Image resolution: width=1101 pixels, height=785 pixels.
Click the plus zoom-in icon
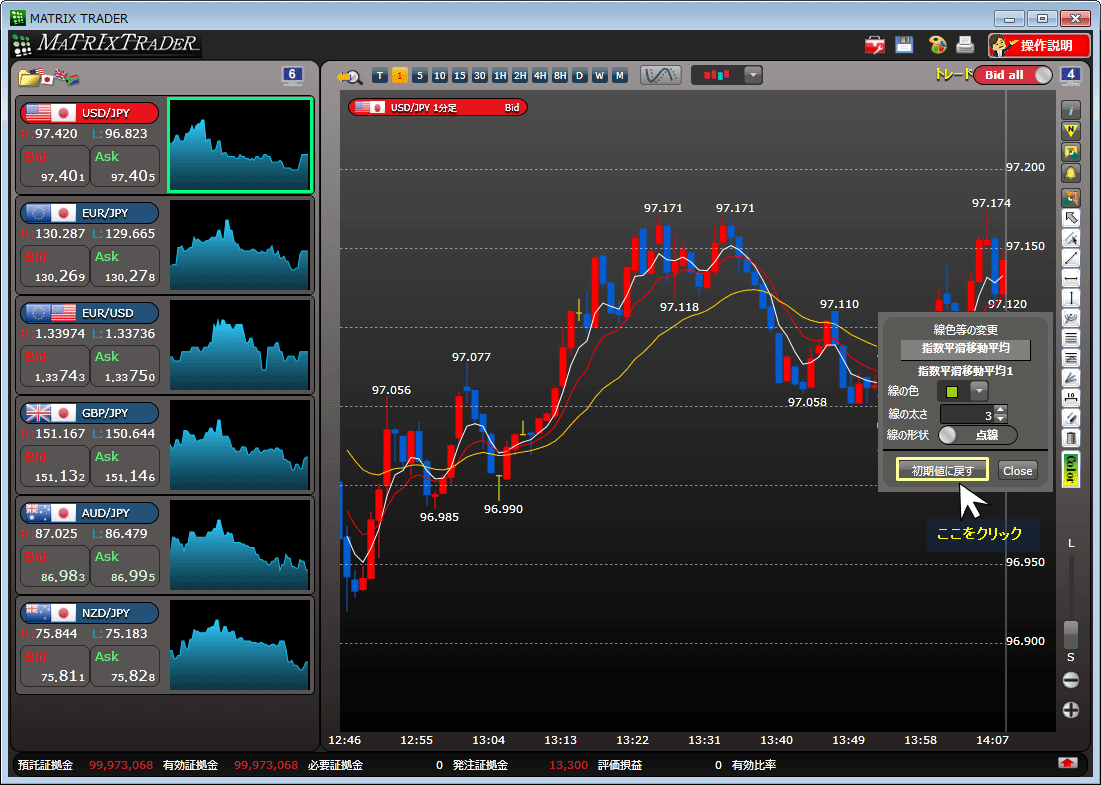point(1071,710)
